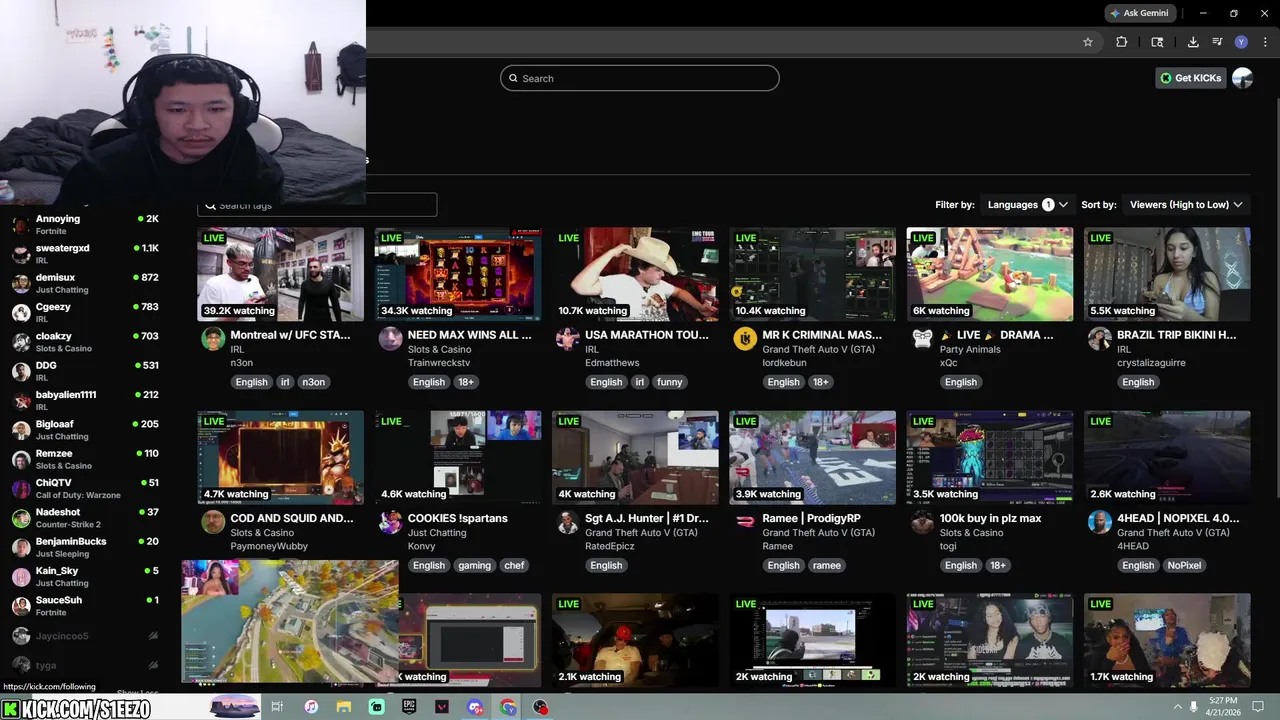Viewport: 1280px width, 720px height.
Task: Open Chrome three-dot menu
Action: click(1265, 42)
